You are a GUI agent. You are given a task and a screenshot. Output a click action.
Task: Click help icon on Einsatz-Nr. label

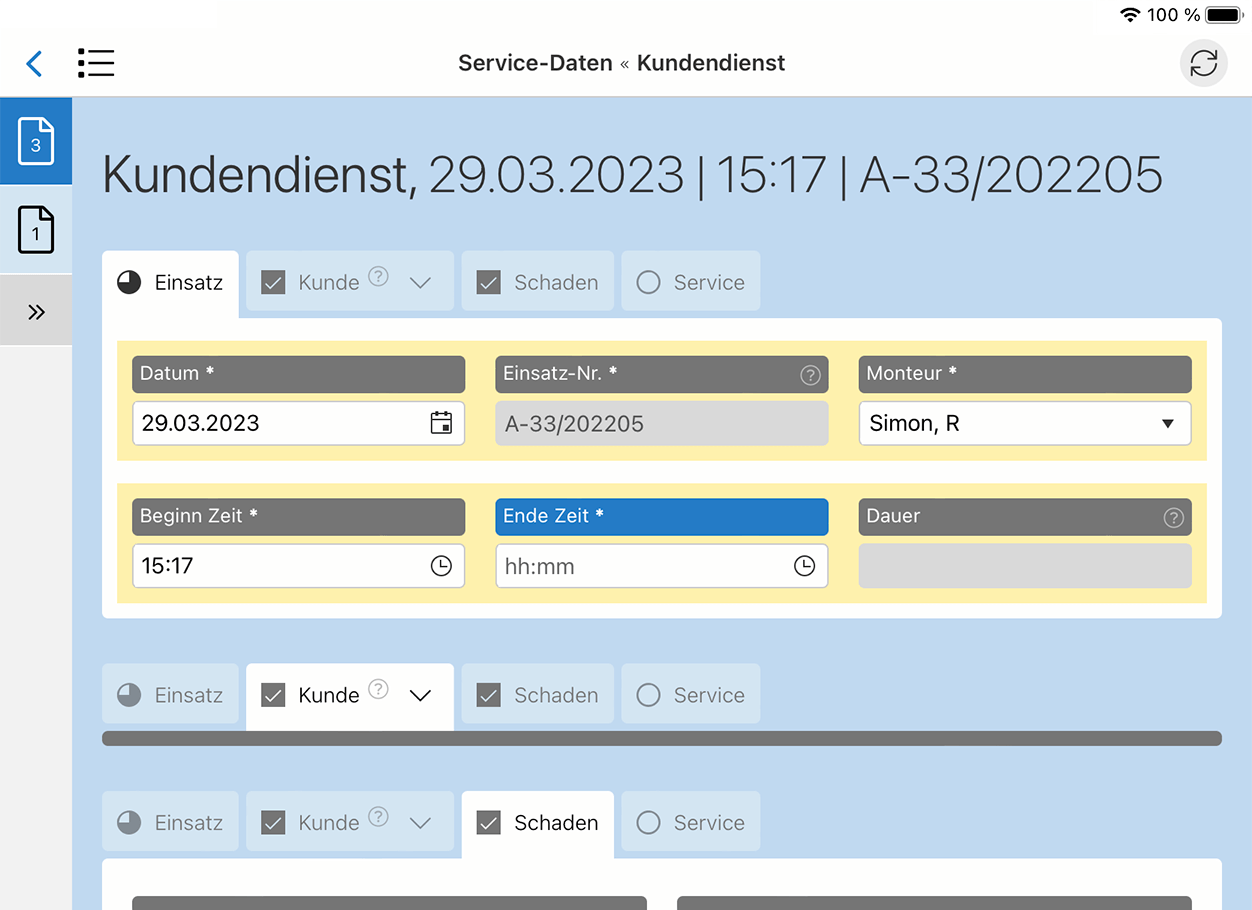(811, 375)
